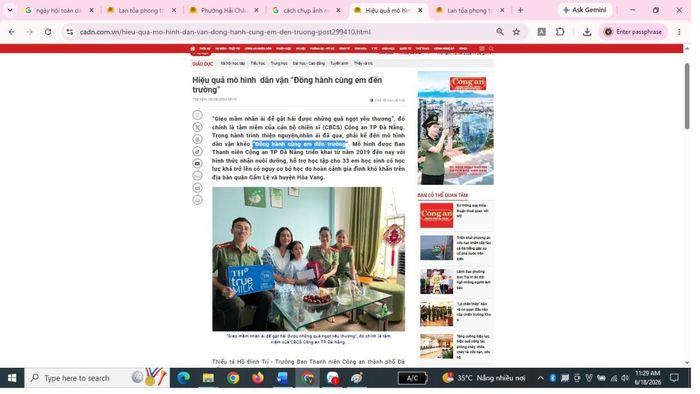The width and height of the screenshot is (700, 394).
Task: Click the volume speaker tray icon
Action: 625,378
